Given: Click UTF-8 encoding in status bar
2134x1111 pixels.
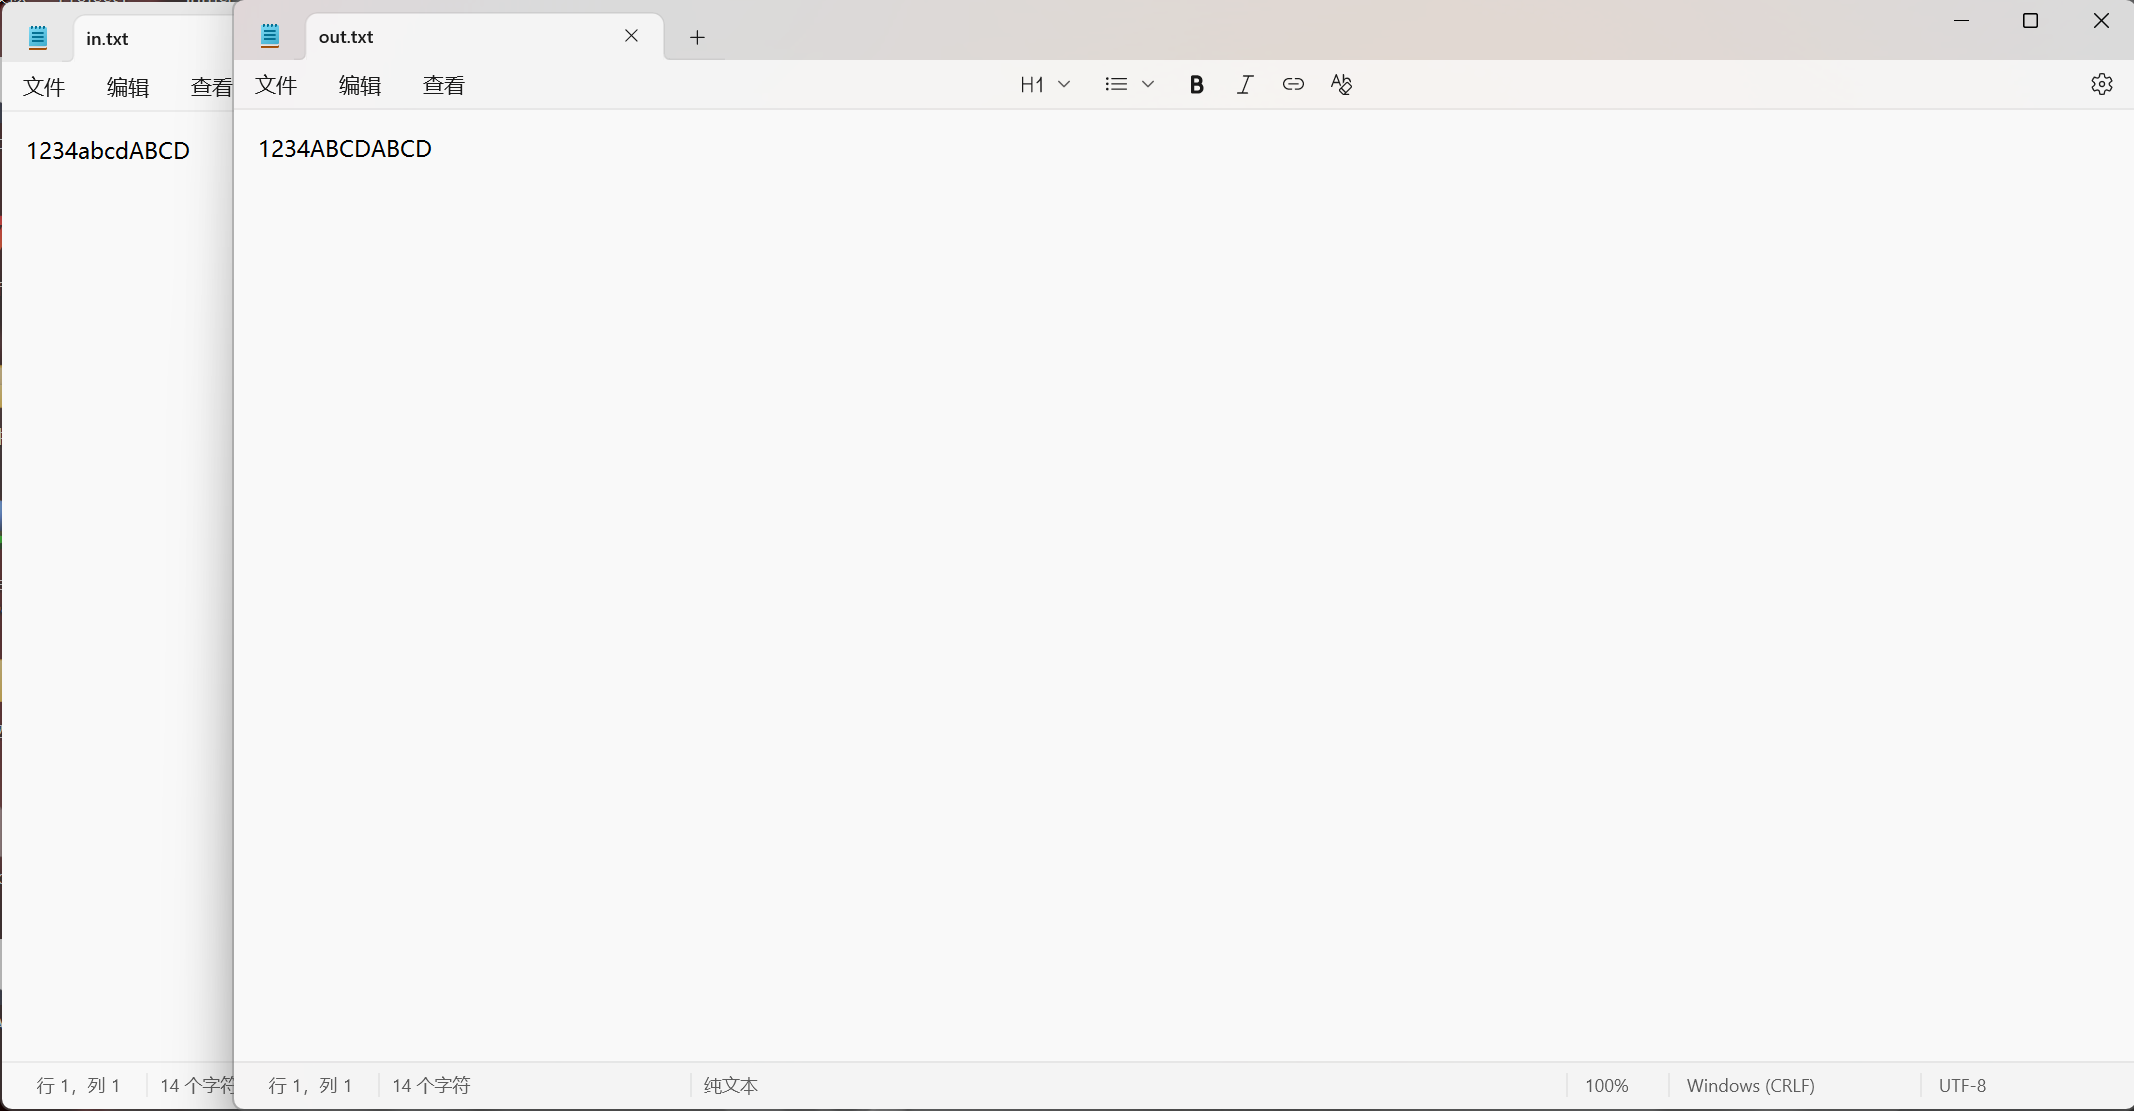Looking at the screenshot, I should [1962, 1085].
